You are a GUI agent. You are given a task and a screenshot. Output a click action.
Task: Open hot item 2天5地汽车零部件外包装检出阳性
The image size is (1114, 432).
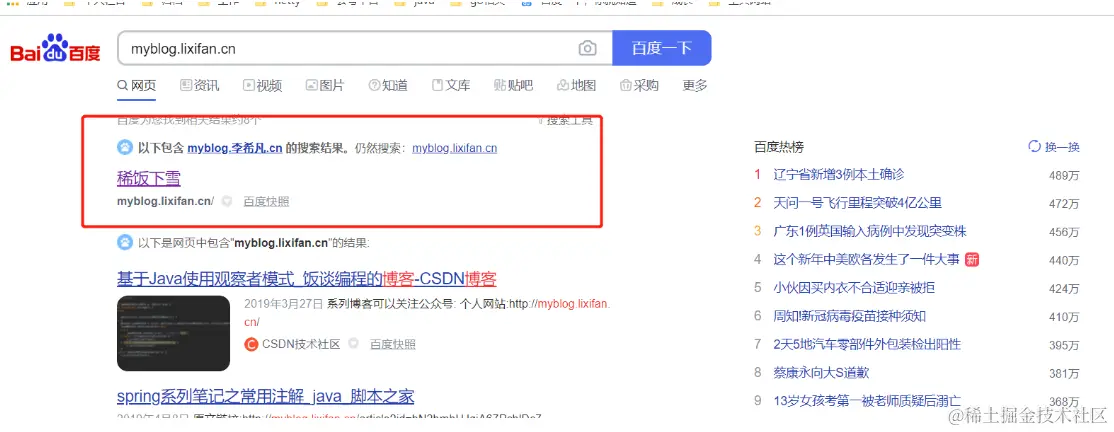coord(867,345)
